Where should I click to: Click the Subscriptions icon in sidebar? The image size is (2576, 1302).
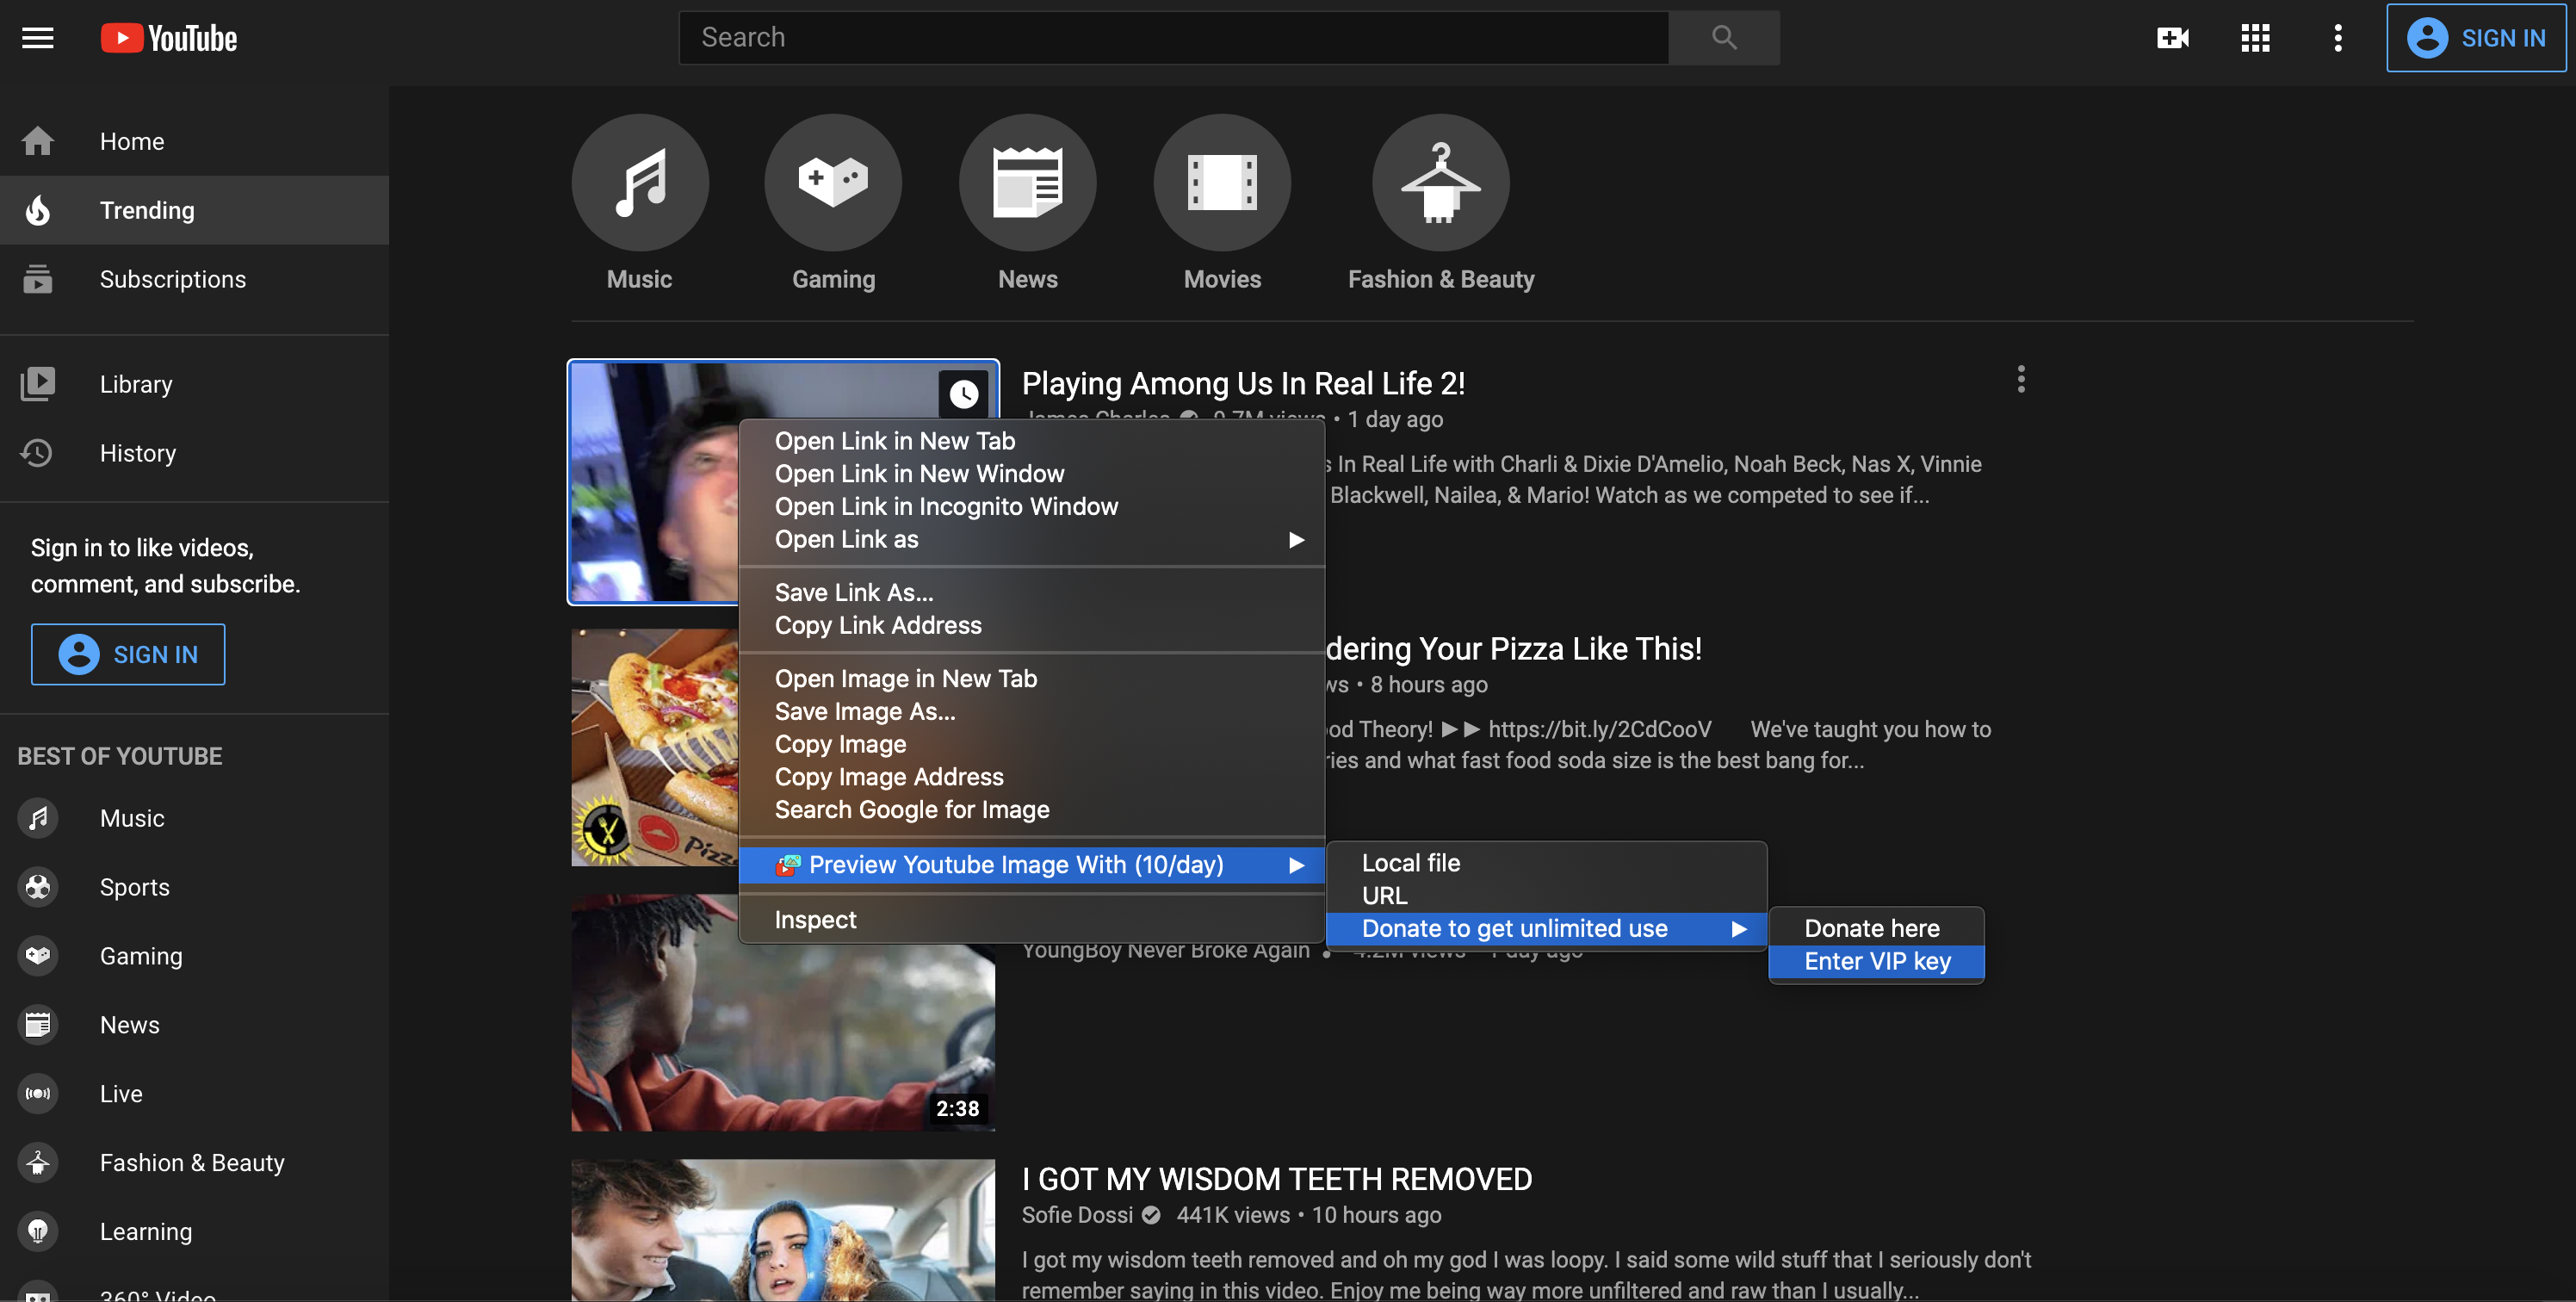(x=38, y=279)
